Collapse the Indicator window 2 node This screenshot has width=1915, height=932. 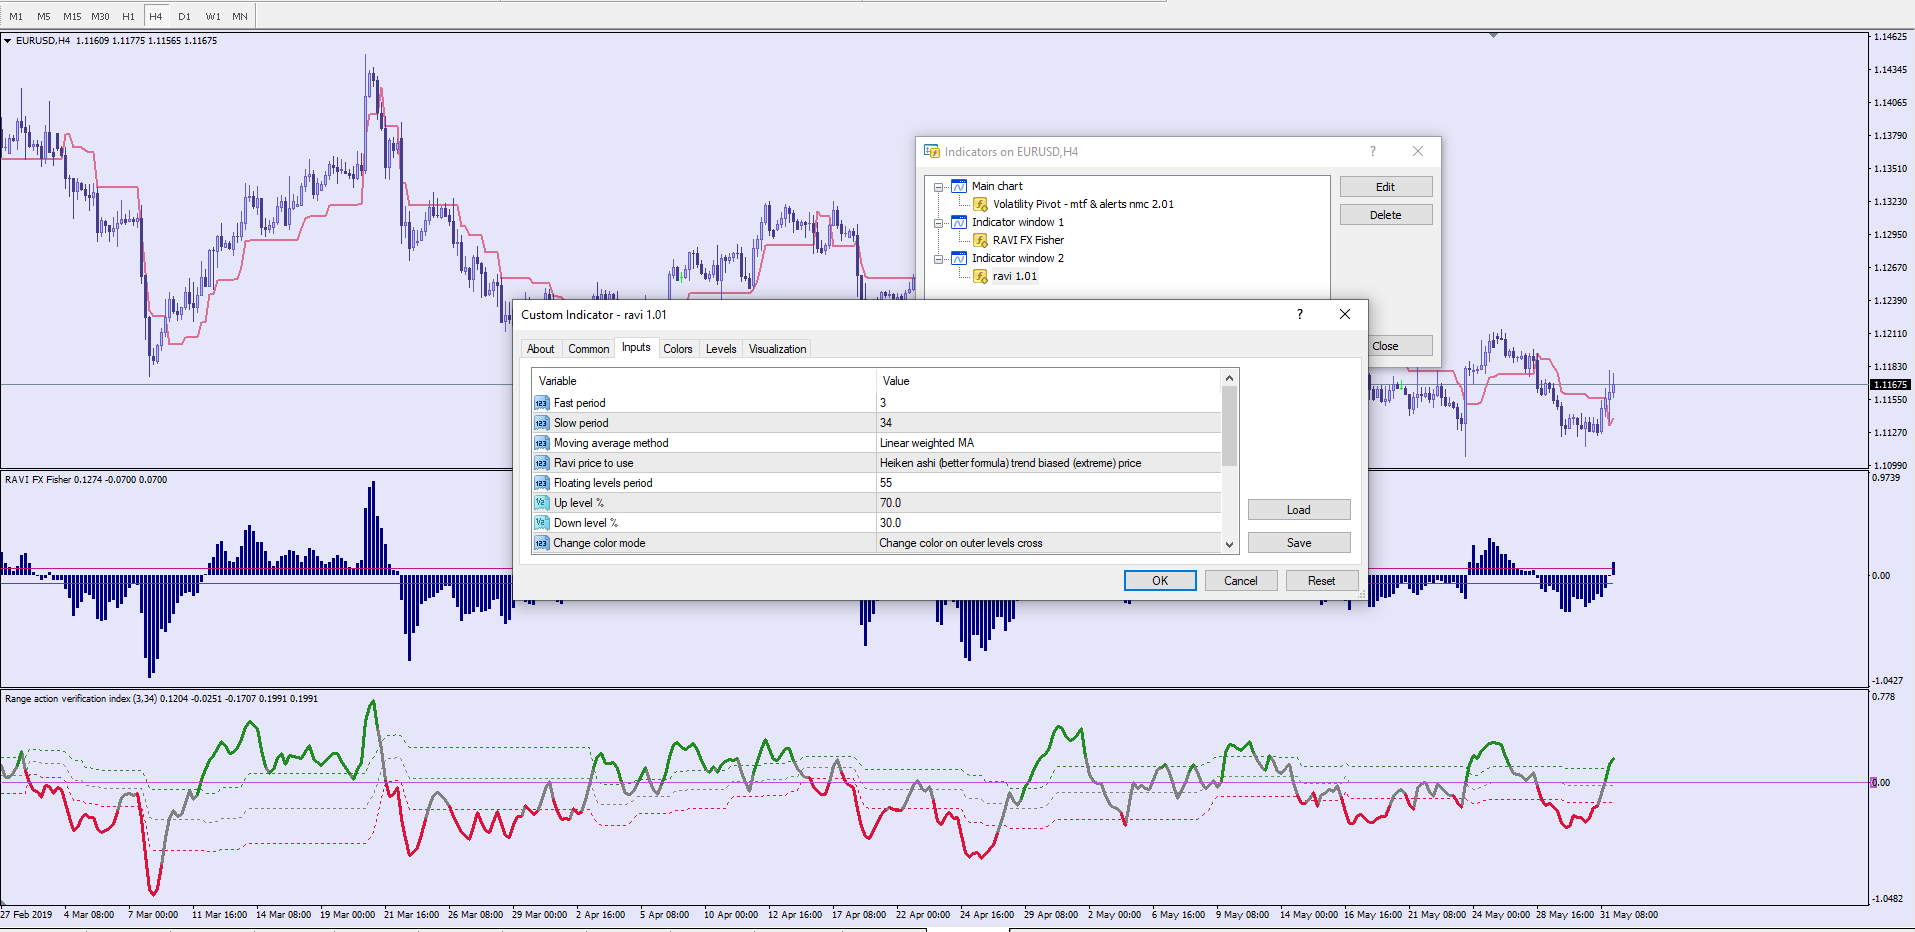[938, 259]
